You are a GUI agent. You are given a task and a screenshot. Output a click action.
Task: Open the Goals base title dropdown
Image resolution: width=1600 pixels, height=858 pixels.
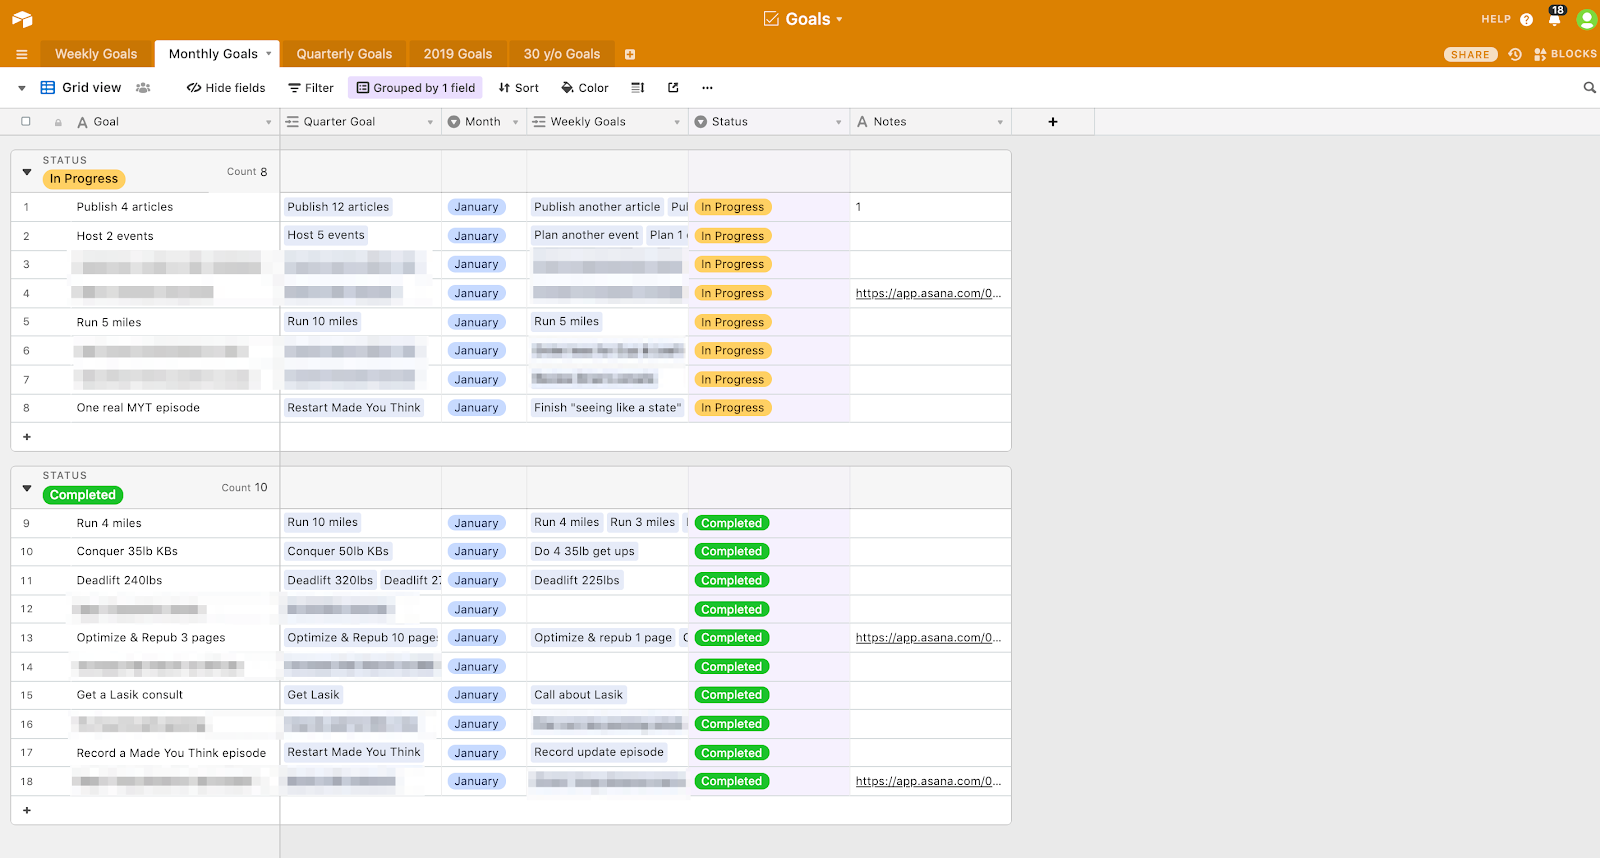[x=804, y=19]
